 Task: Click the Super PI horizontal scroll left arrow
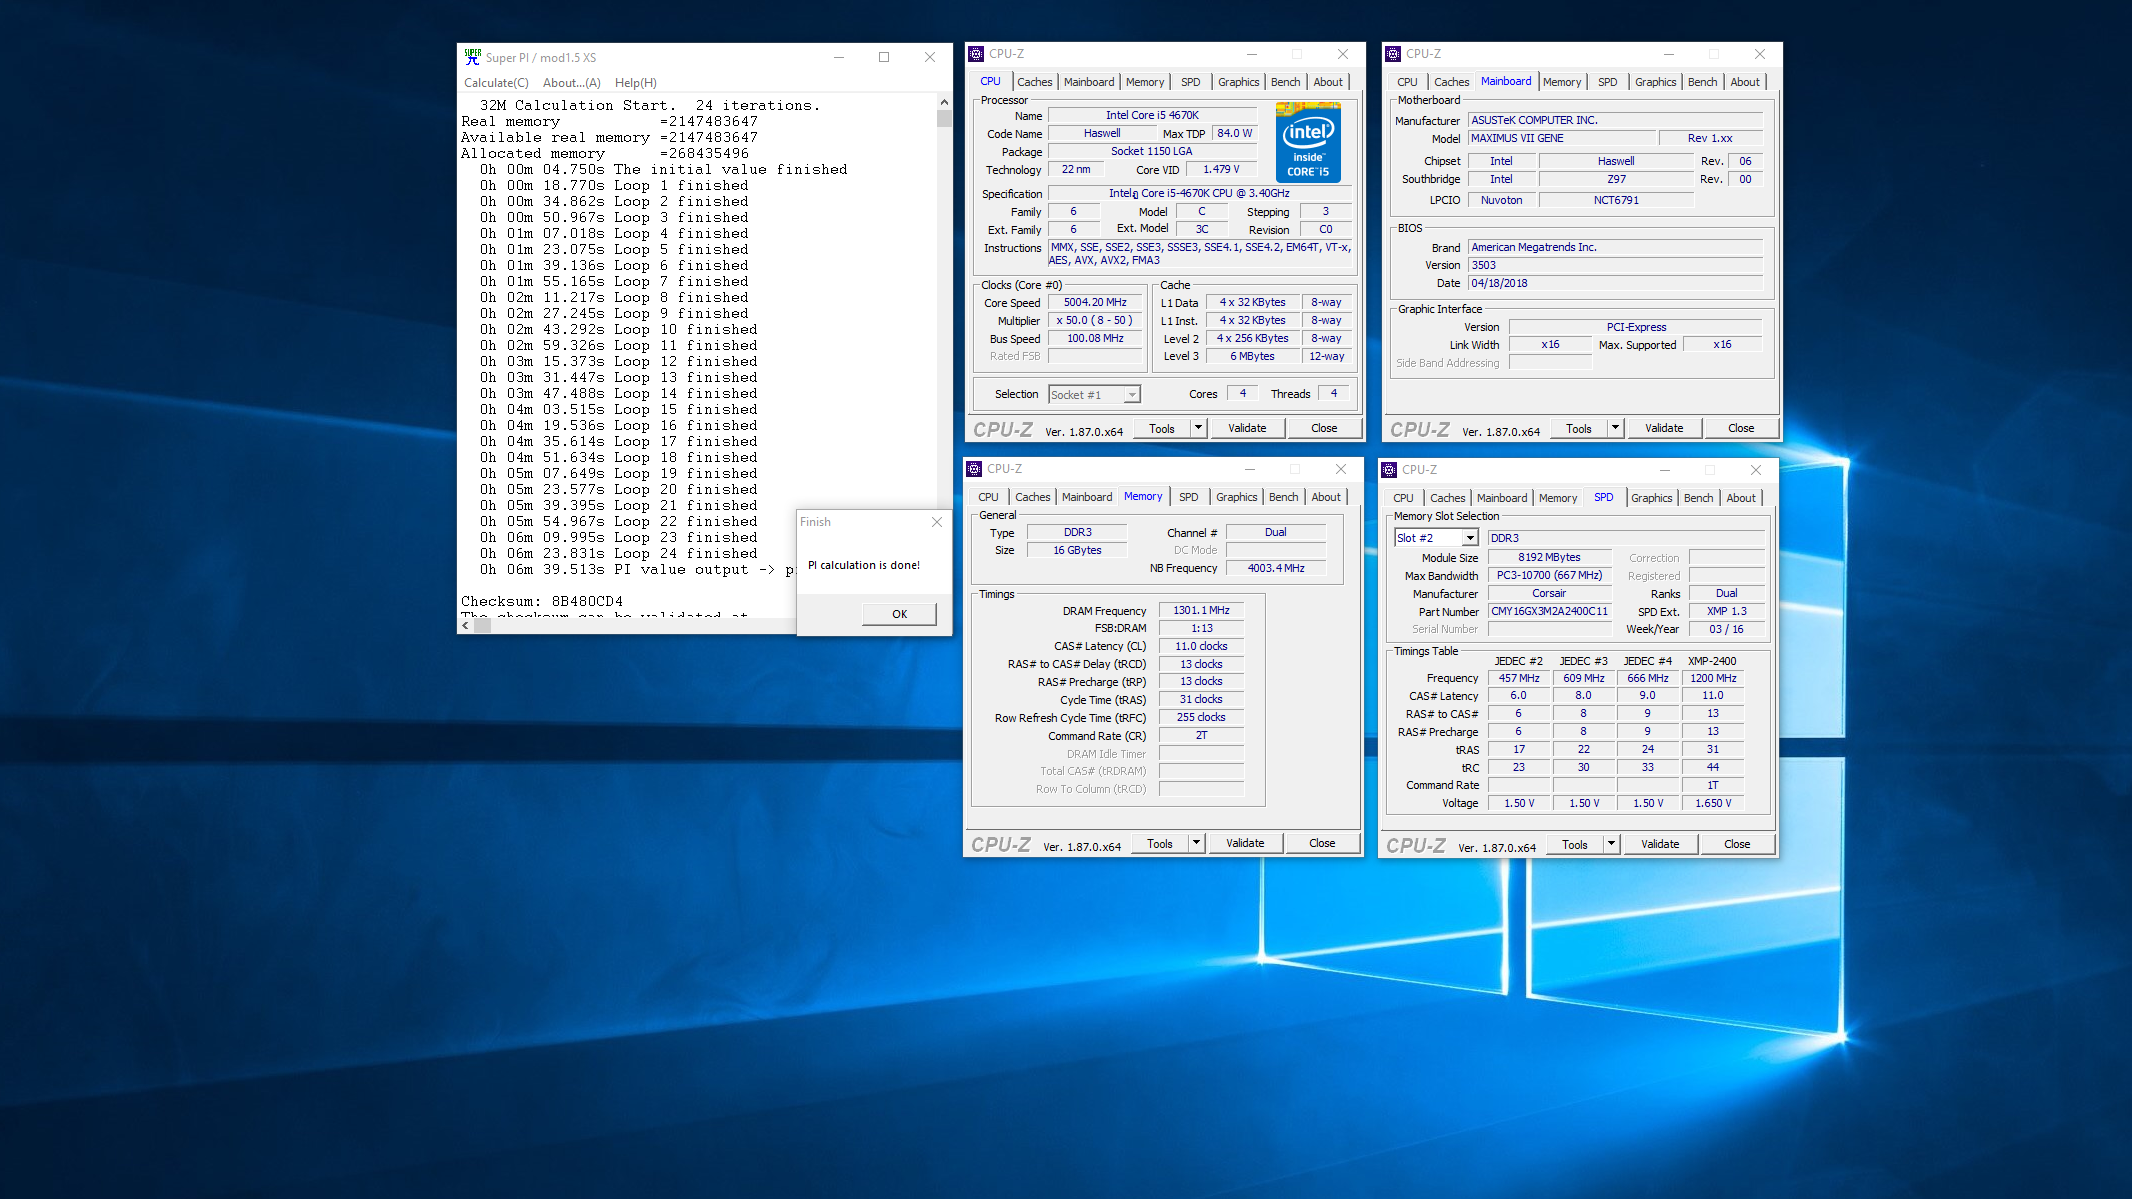[x=465, y=625]
